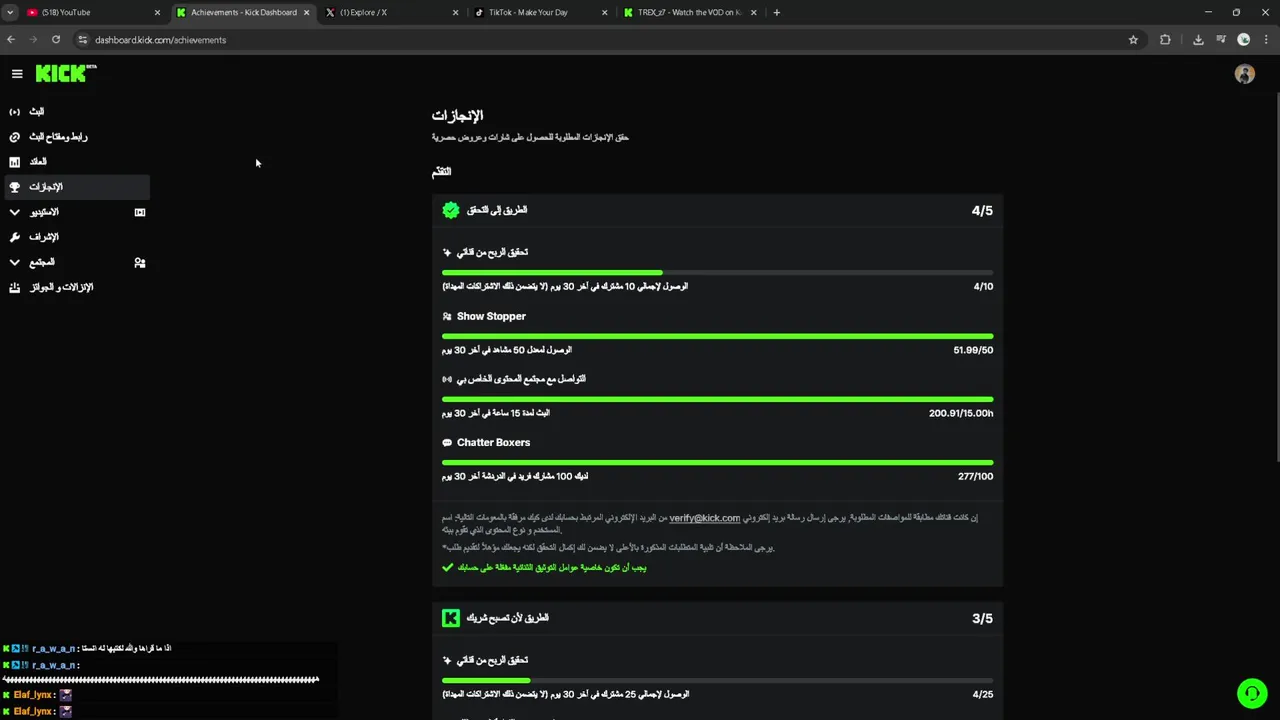Expand the Community section chevron in sidebar
The height and width of the screenshot is (720, 1280).
pos(15,262)
